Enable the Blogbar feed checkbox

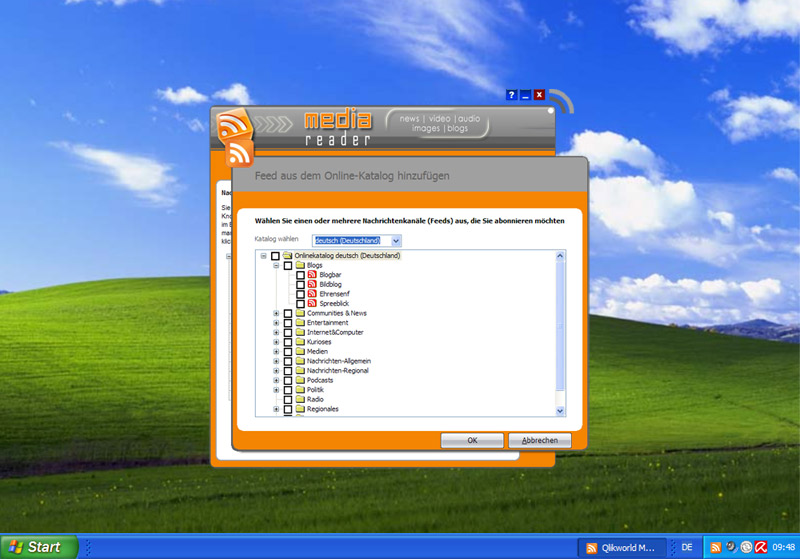(x=301, y=275)
